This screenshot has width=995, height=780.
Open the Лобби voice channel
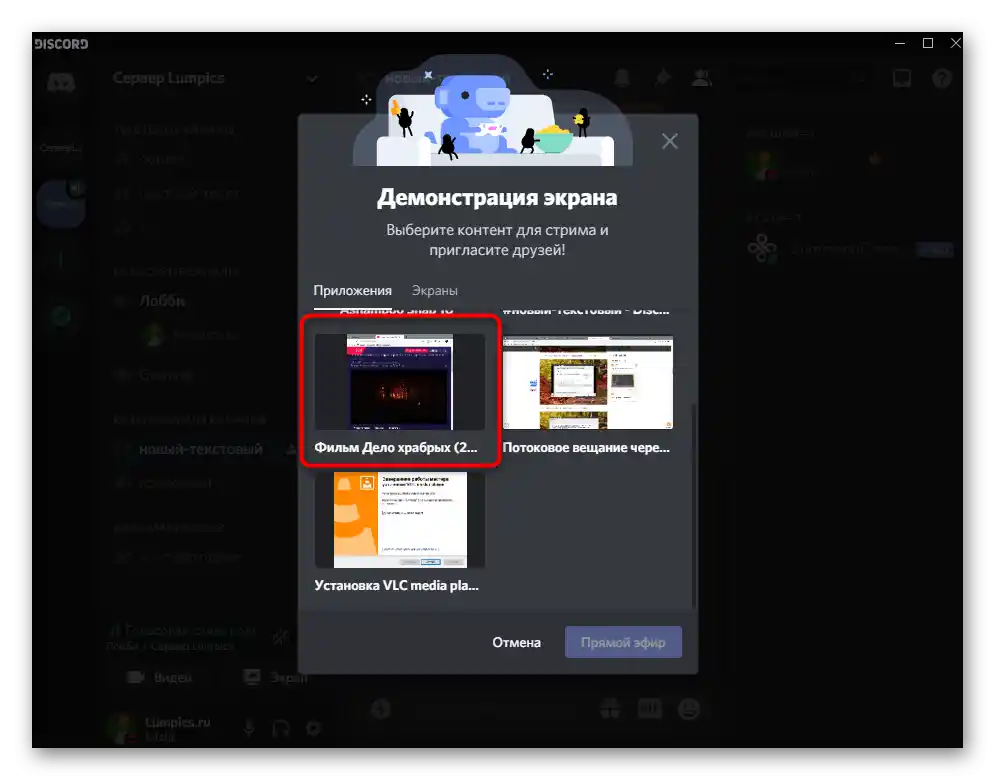pyautogui.click(x=162, y=301)
